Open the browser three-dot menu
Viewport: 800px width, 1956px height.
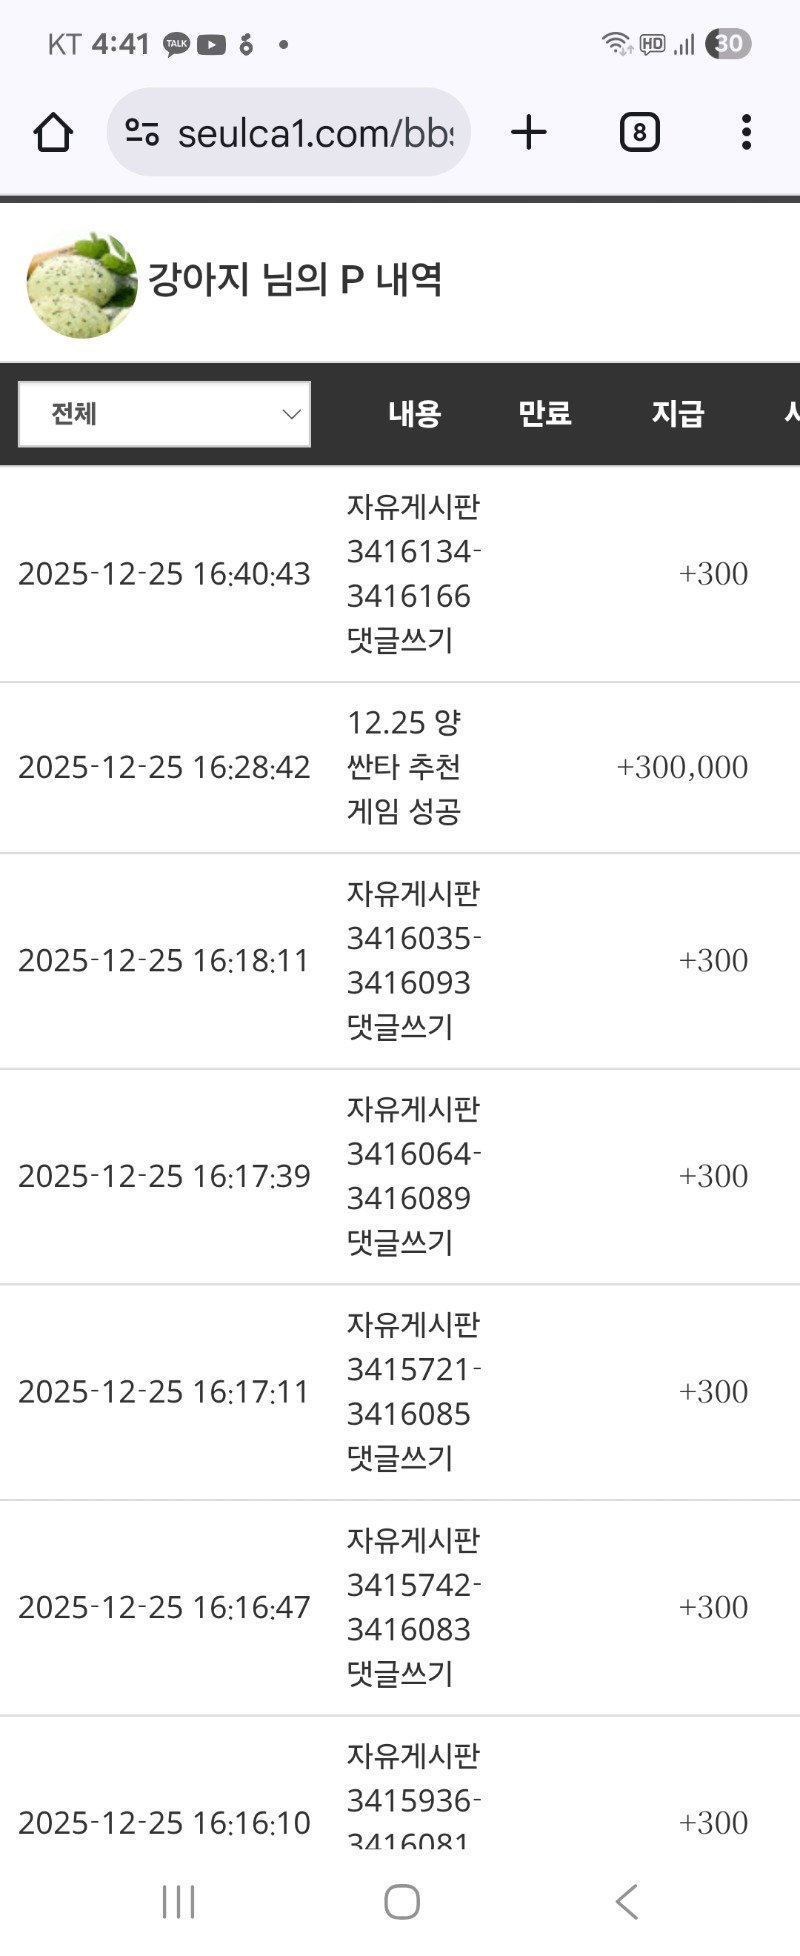[x=746, y=133]
